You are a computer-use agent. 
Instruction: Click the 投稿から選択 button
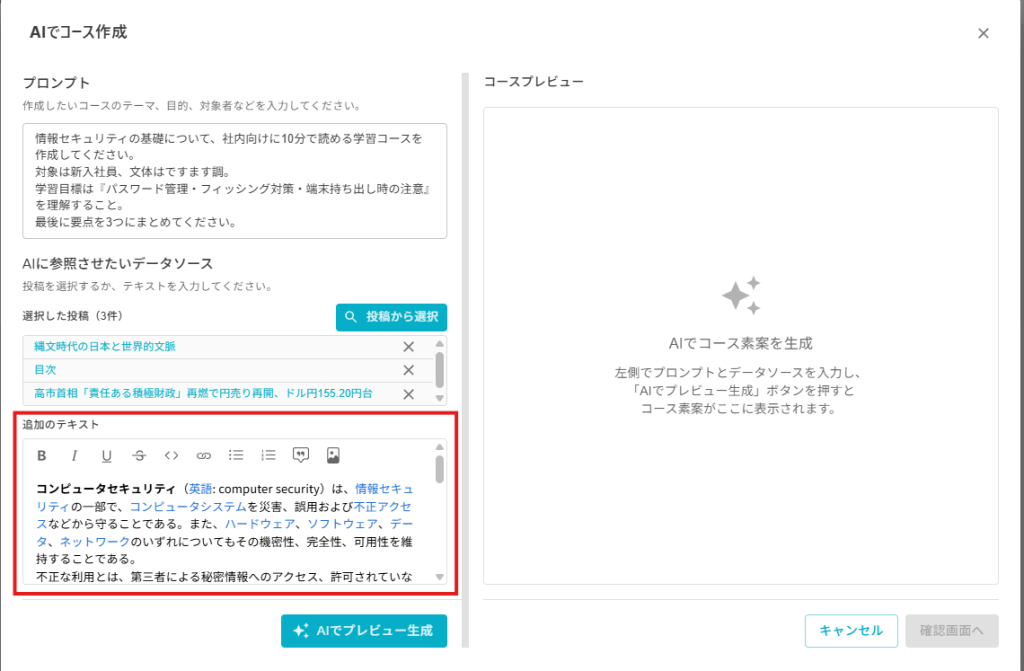click(391, 317)
